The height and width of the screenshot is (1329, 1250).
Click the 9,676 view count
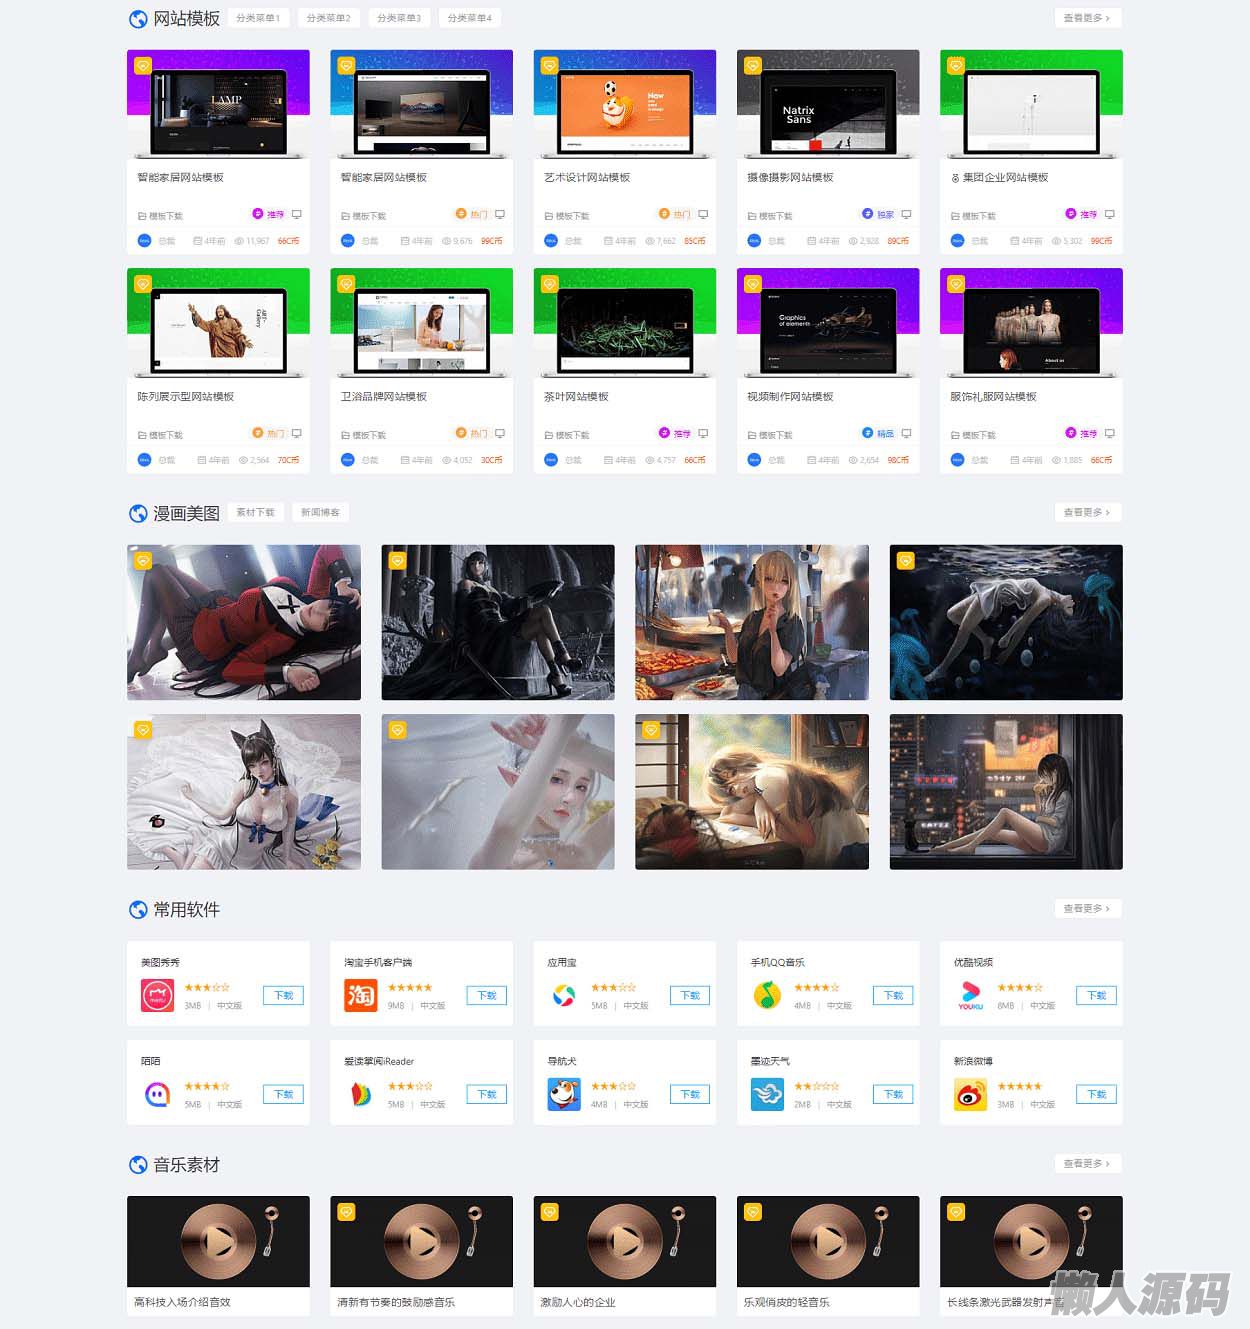457,241
